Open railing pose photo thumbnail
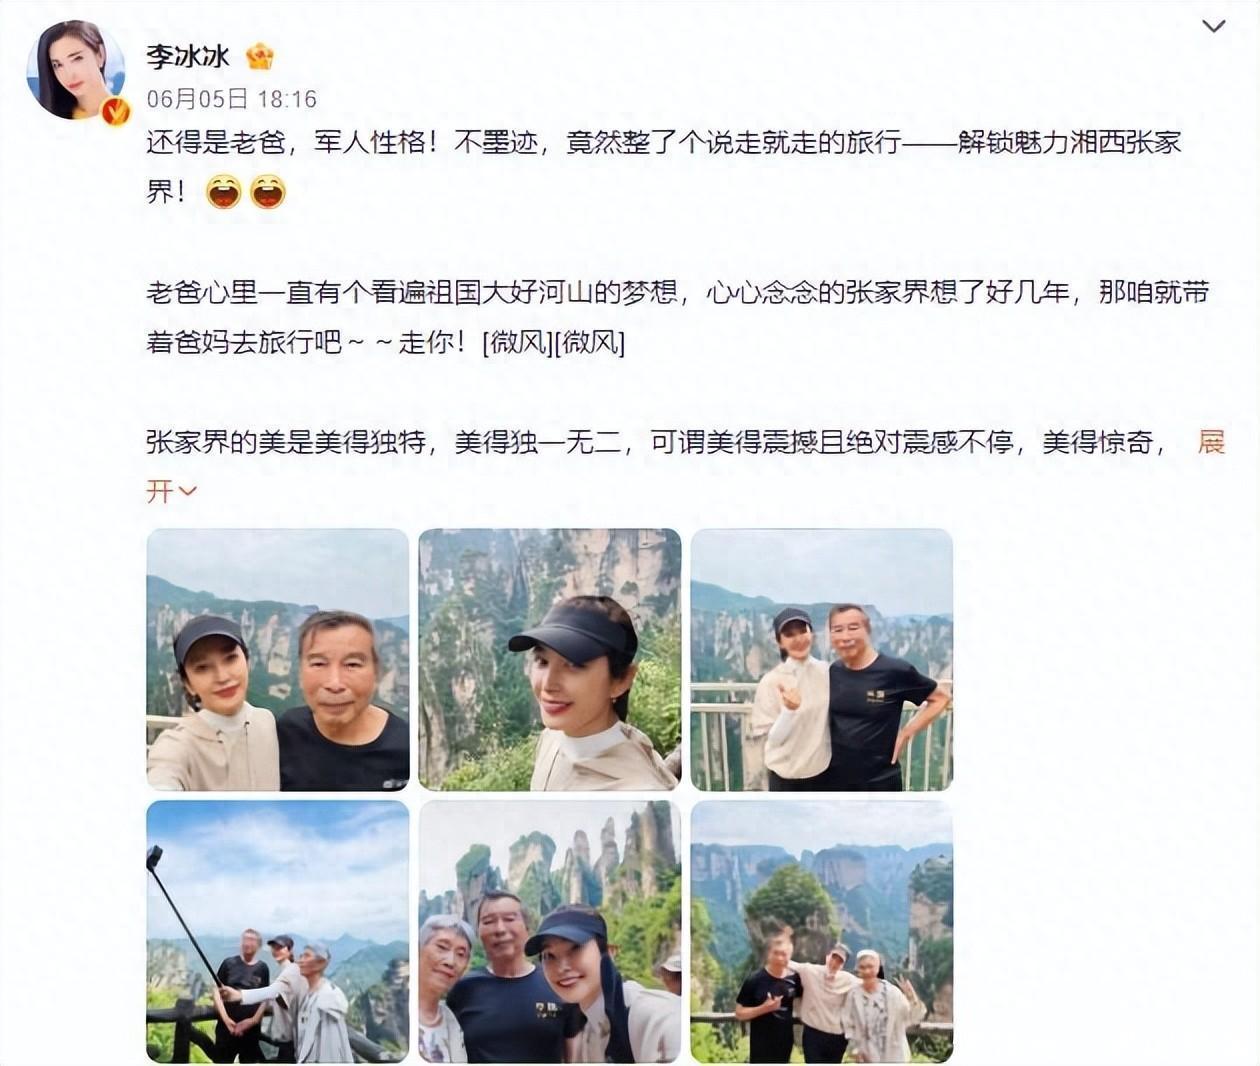1260x1066 pixels. tap(822, 660)
